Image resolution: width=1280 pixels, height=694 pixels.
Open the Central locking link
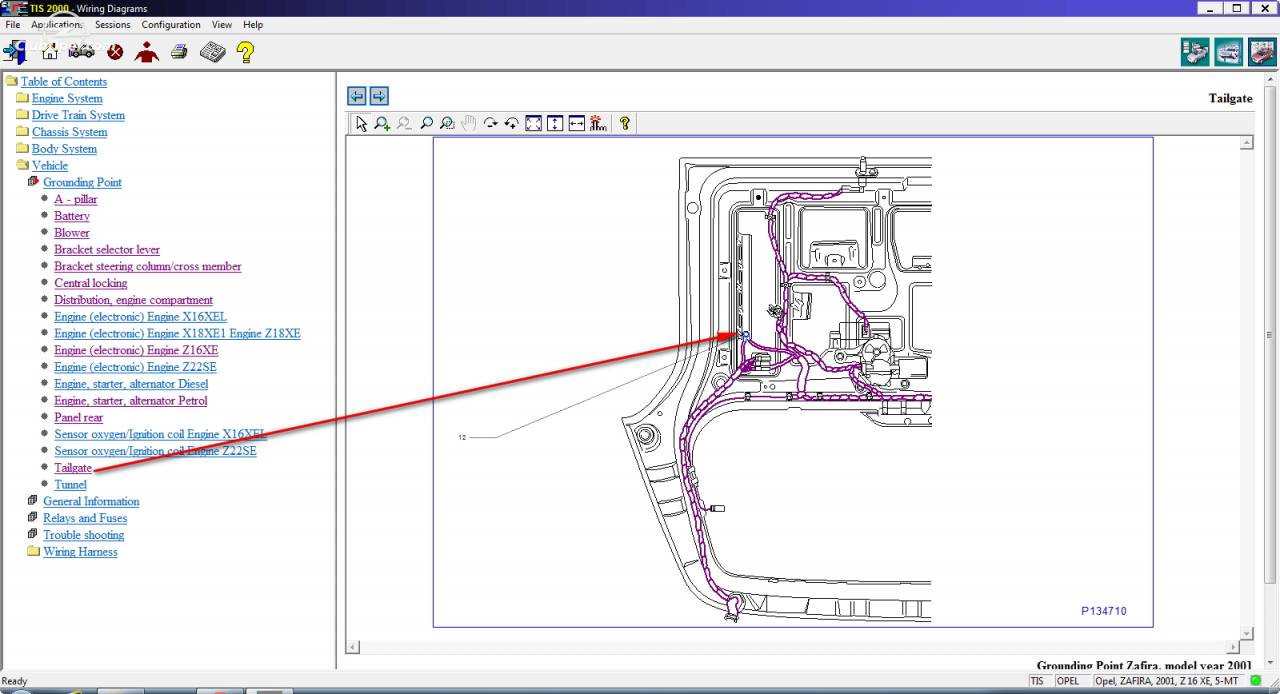tap(91, 283)
